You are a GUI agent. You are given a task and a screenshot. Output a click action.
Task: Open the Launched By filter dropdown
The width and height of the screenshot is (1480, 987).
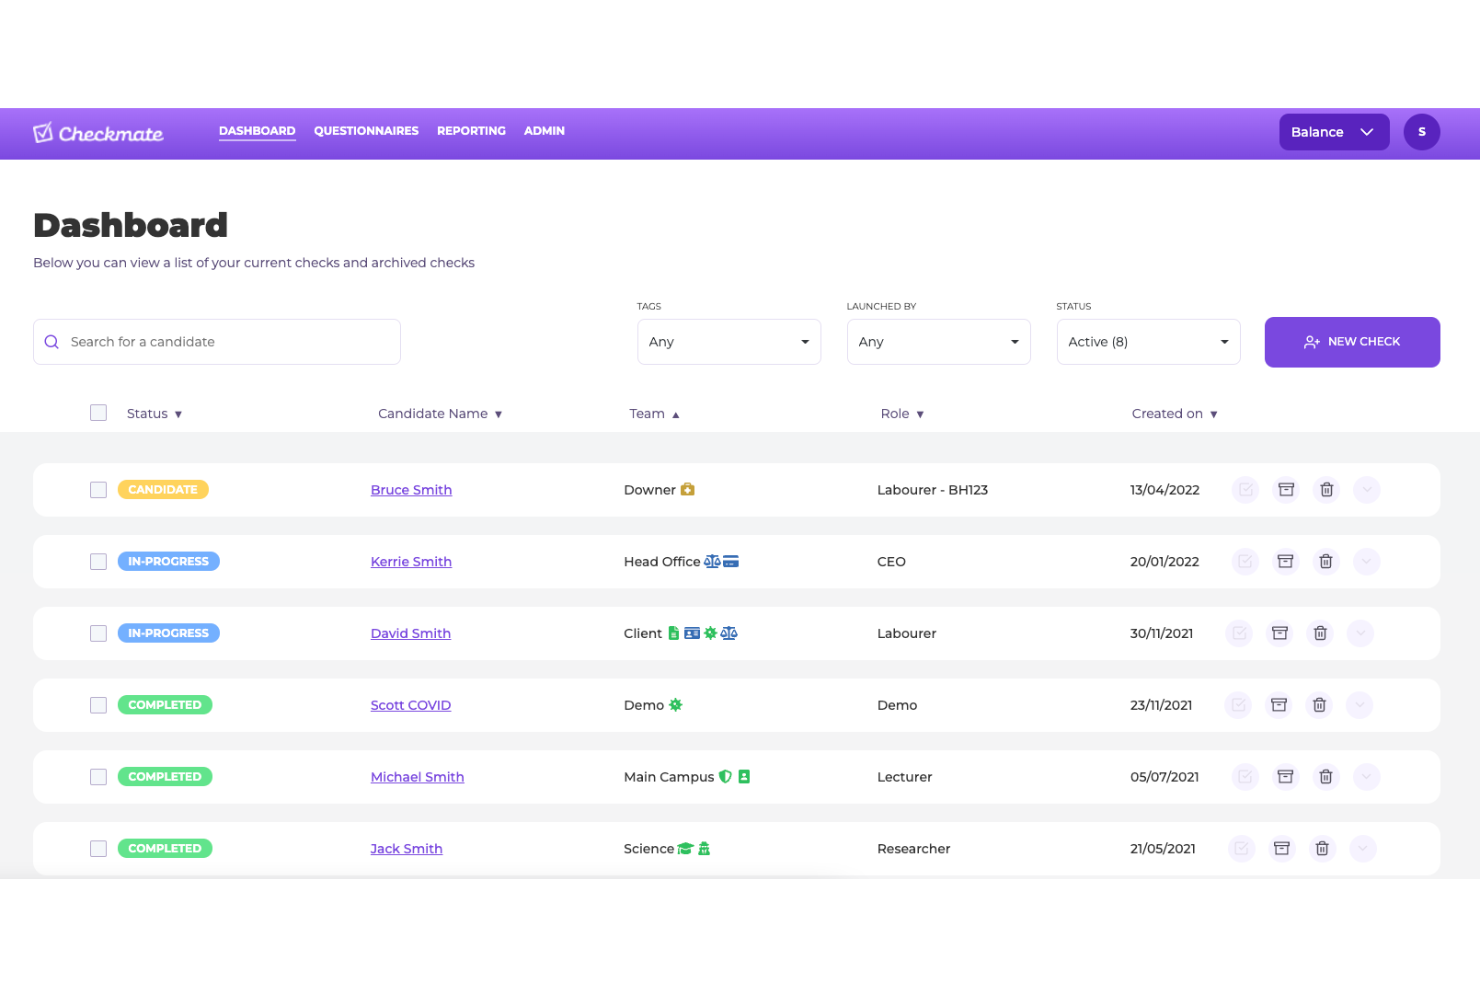(x=938, y=342)
